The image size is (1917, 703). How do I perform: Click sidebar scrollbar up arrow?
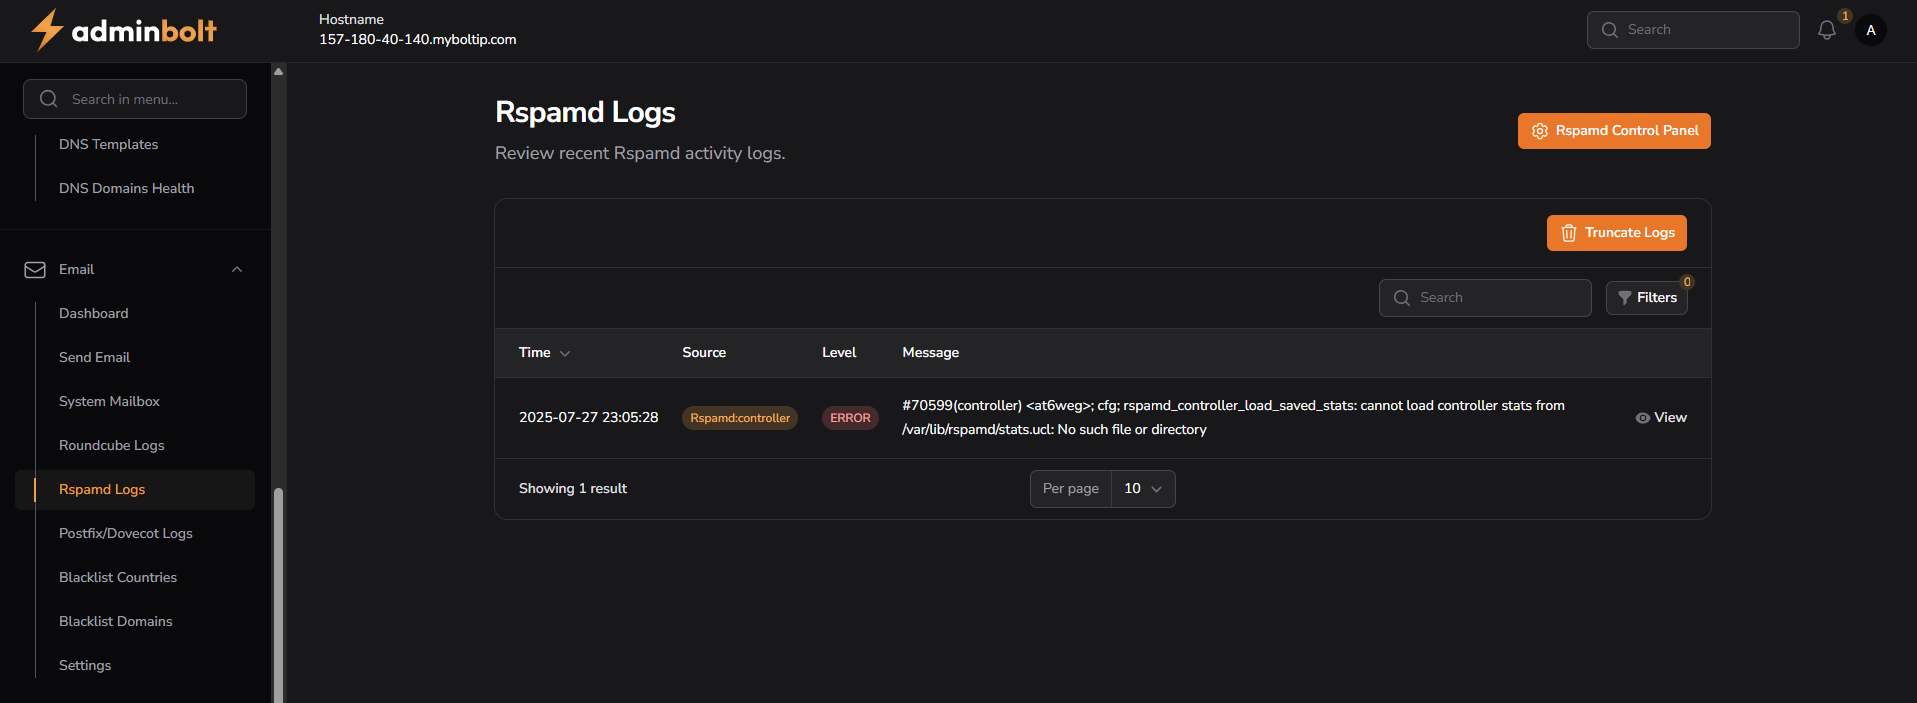(x=279, y=71)
